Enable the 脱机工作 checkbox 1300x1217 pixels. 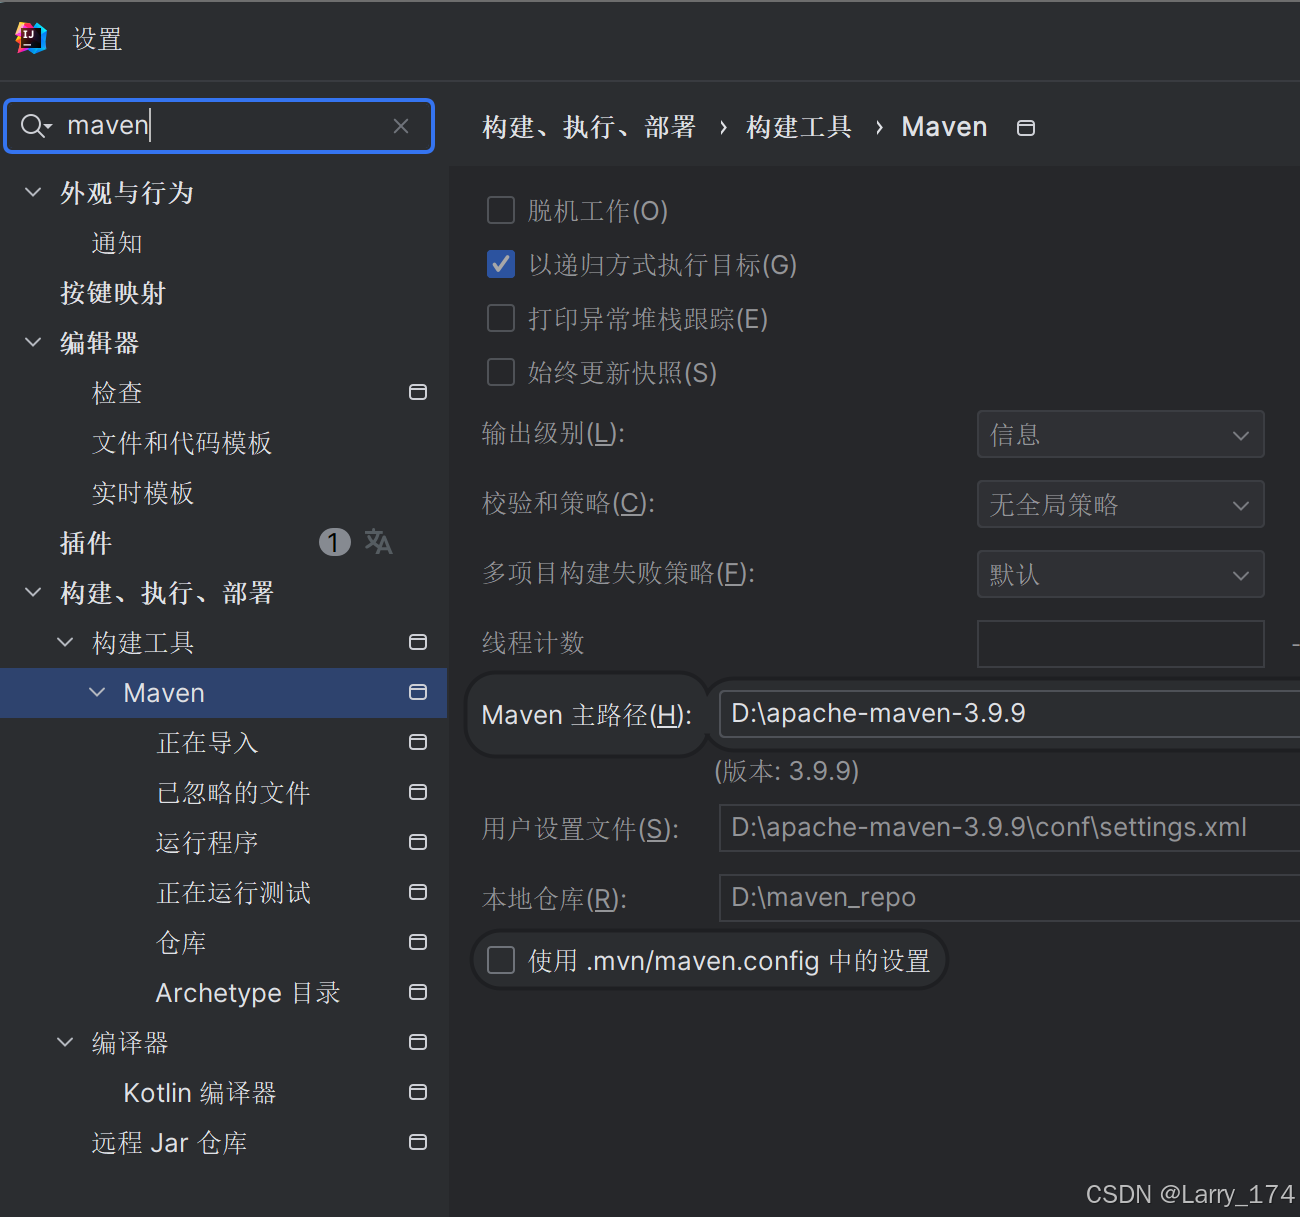point(501,210)
